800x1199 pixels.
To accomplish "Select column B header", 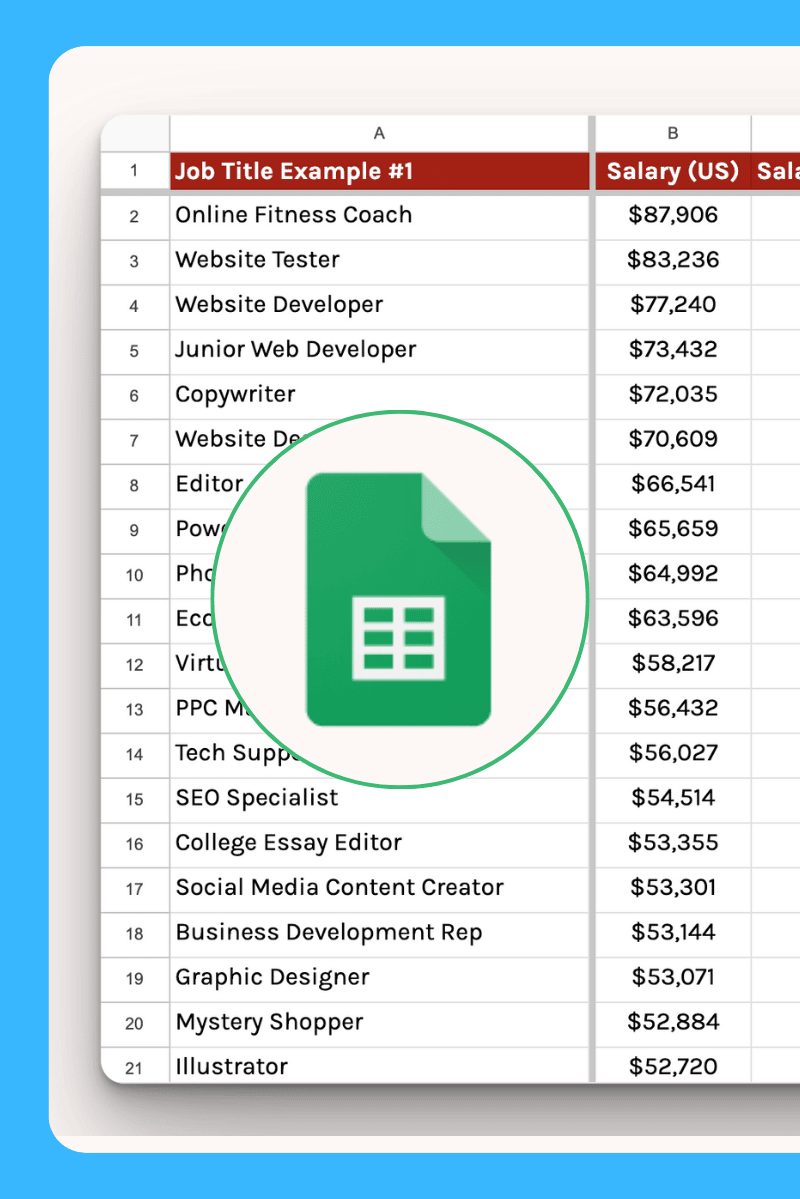I will [673, 133].
